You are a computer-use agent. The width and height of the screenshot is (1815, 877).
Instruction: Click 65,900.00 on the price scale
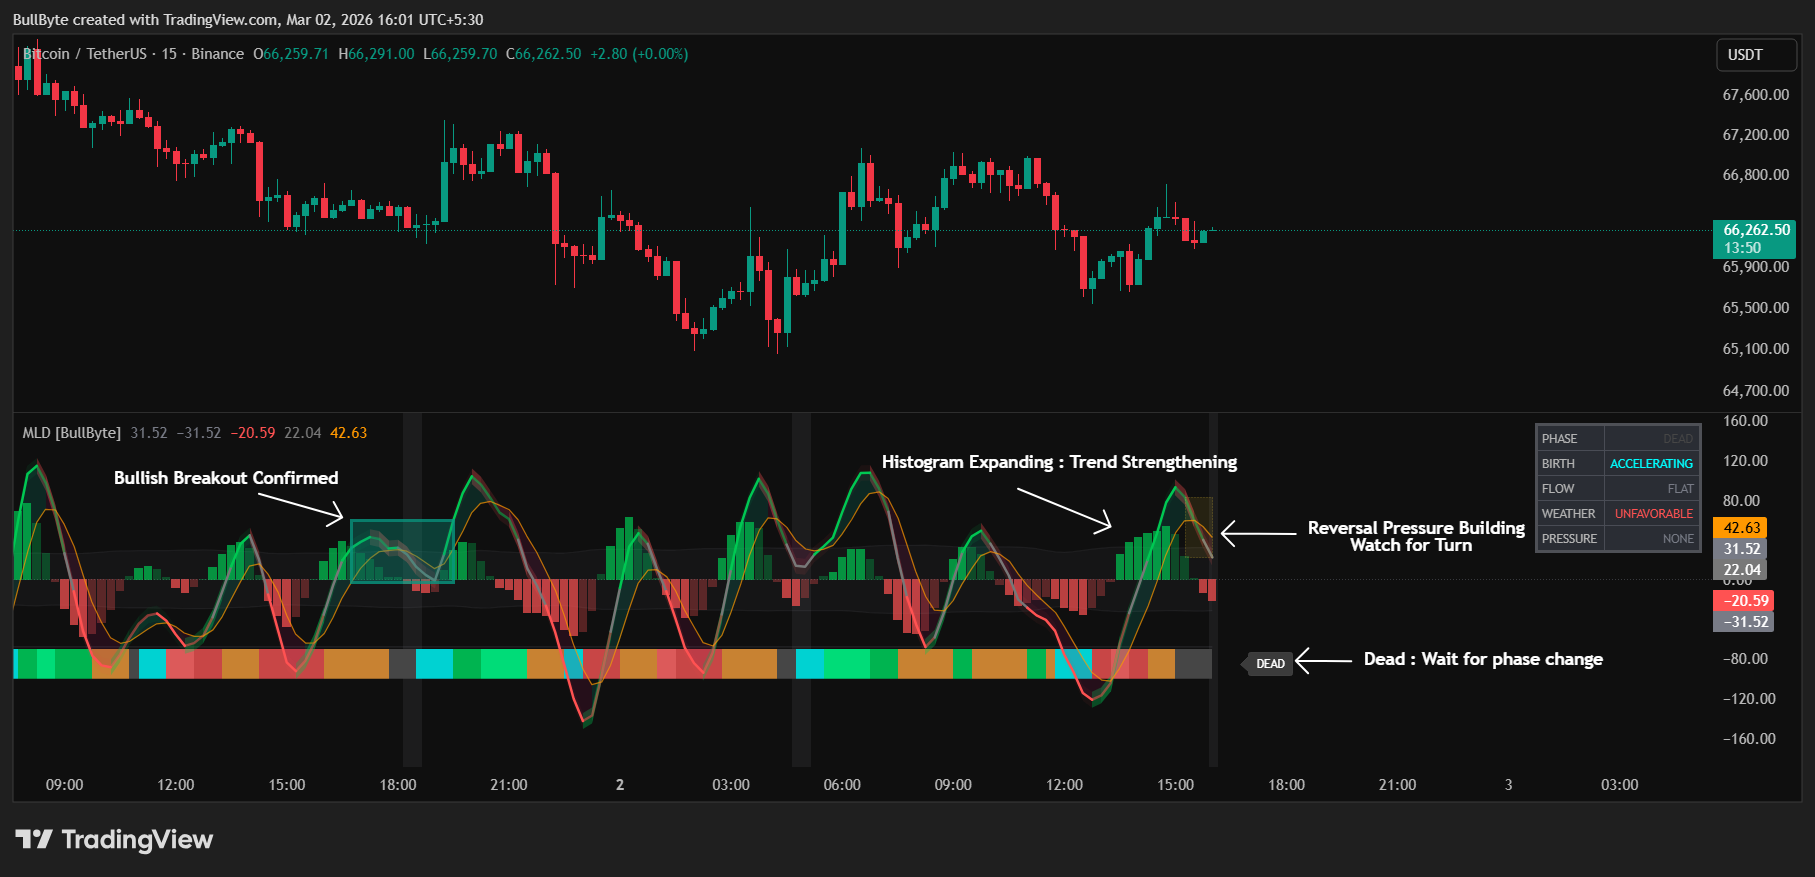(x=1756, y=267)
